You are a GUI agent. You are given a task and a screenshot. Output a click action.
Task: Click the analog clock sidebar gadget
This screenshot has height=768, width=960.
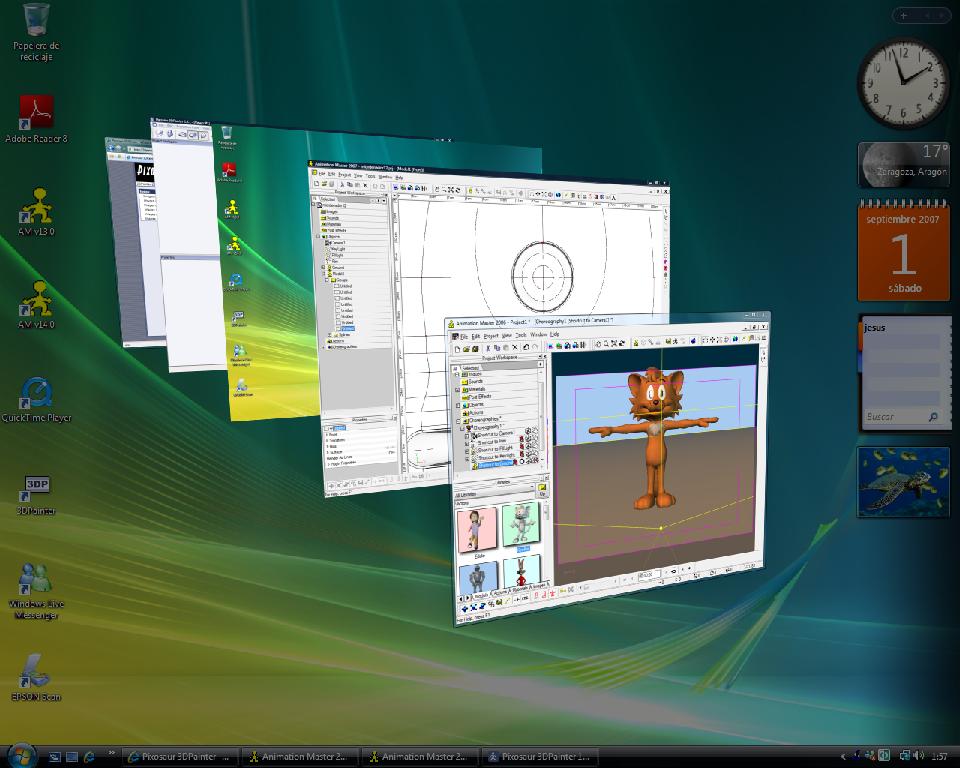tap(904, 83)
